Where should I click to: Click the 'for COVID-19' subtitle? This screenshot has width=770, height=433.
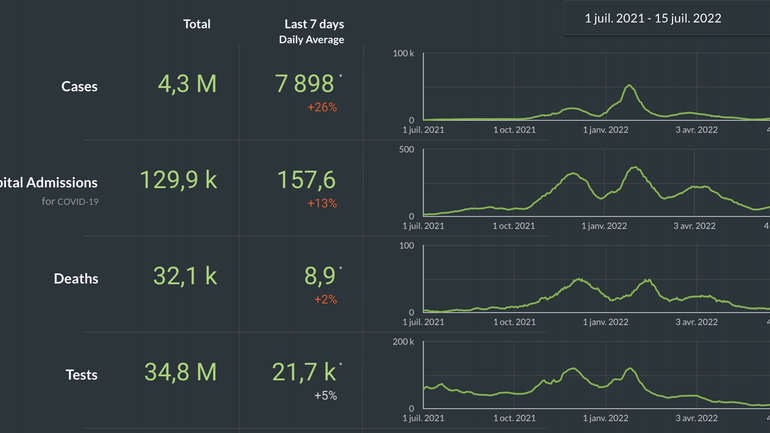click(70, 201)
